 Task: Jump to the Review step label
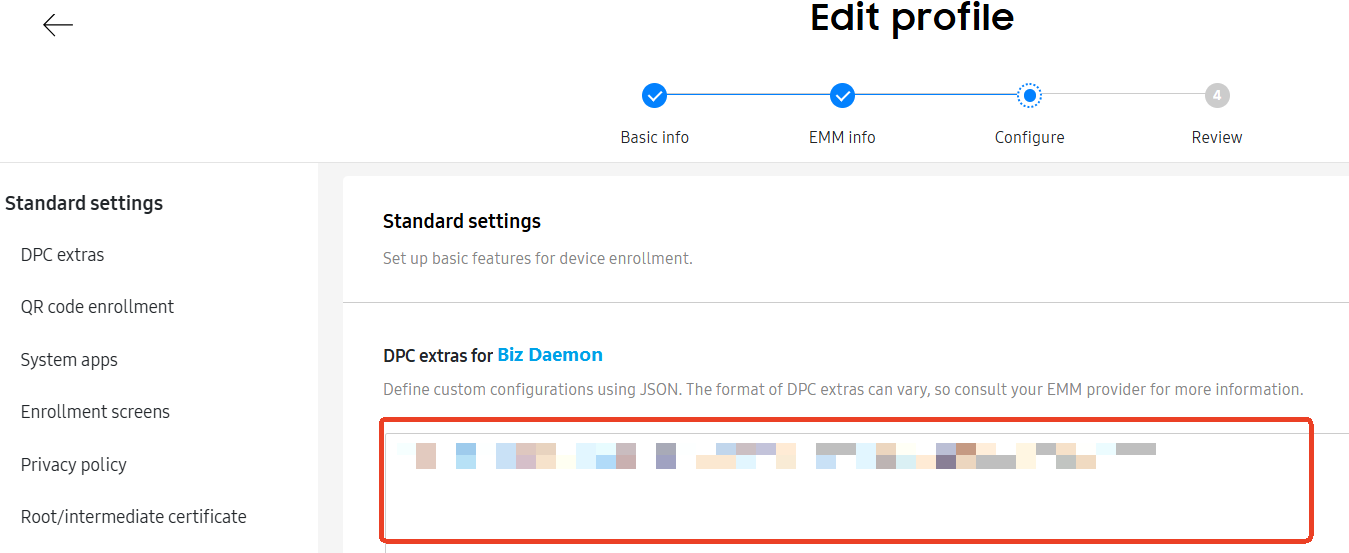[1217, 137]
